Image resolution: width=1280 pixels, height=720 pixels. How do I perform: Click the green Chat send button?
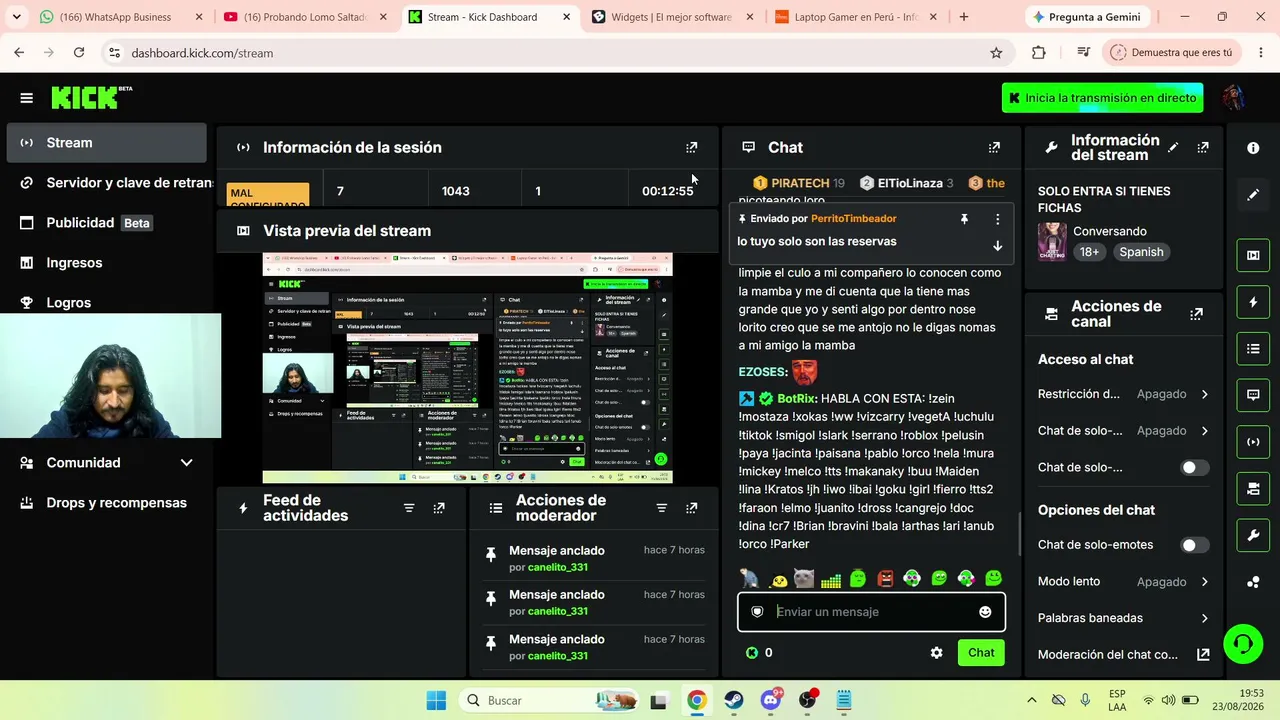point(981,653)
